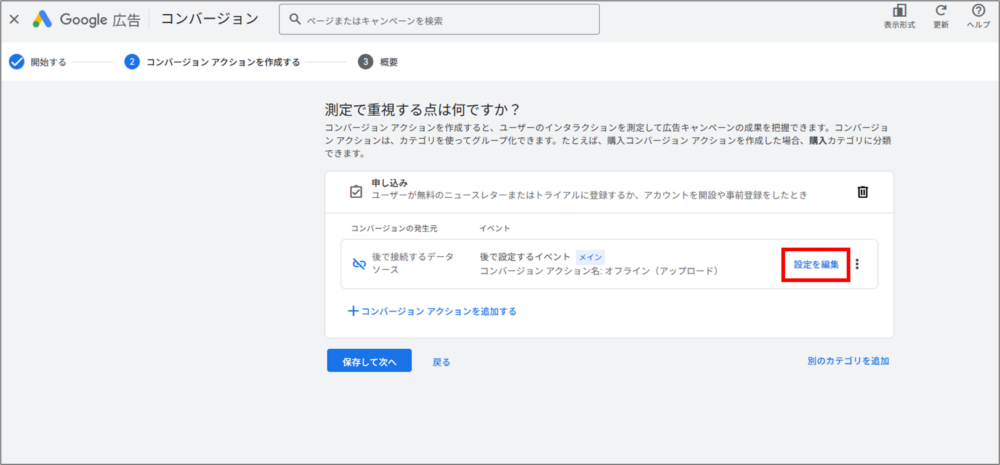Click the search magnifier icon
This screenshot has width=1000, height=465.
pos(296,19)
